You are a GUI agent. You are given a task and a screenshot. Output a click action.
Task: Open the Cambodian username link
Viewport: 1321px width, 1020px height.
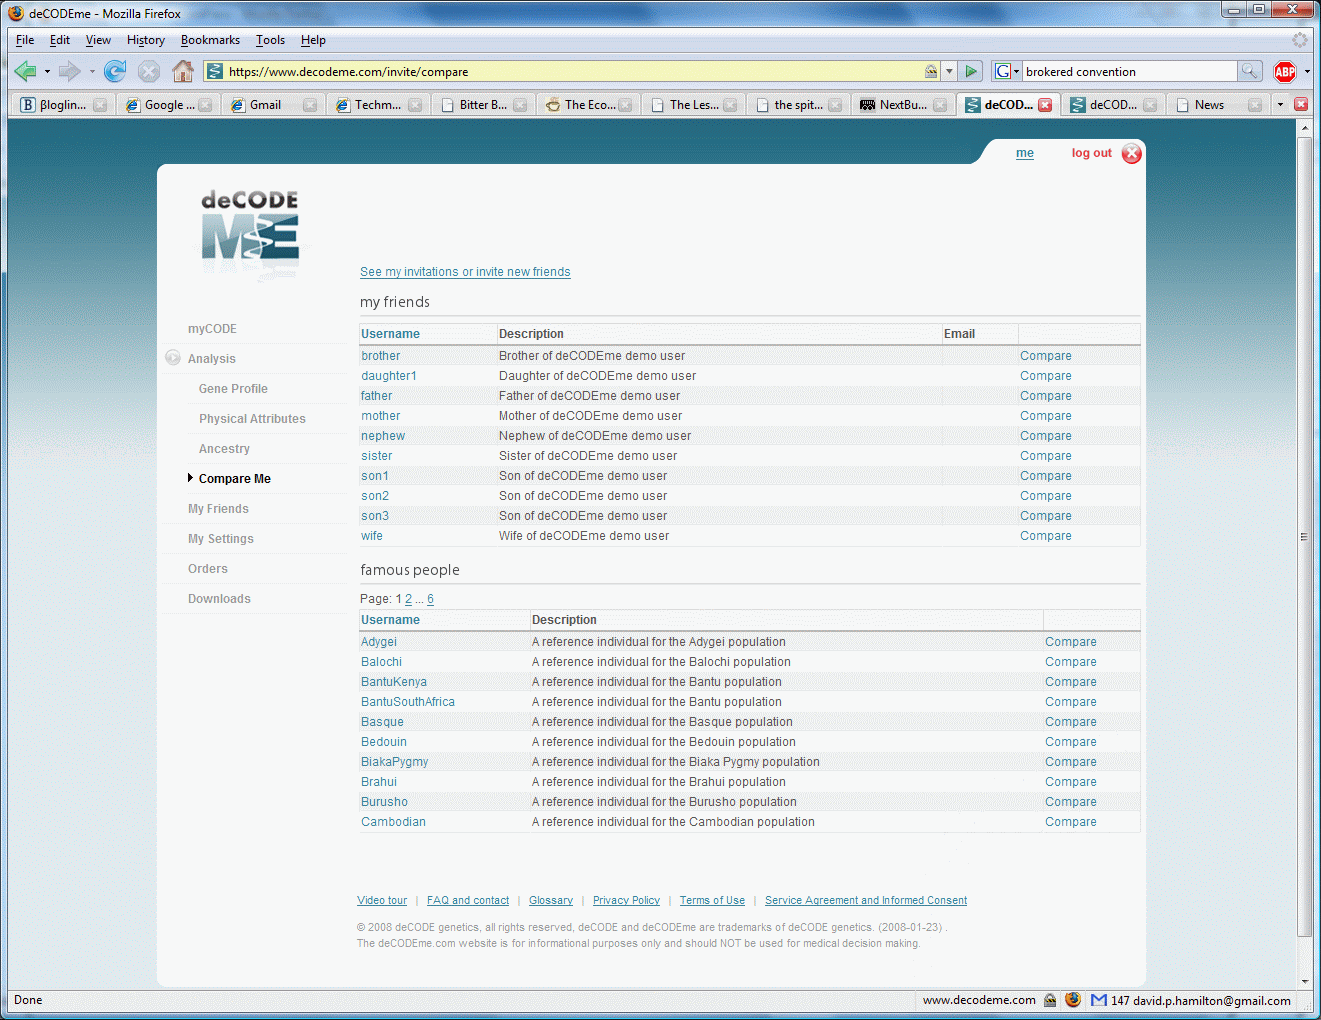pyautogui.click(x=393, y=822)
